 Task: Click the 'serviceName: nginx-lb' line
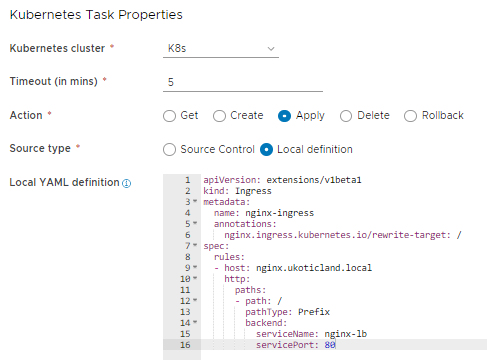click(311, 334)
